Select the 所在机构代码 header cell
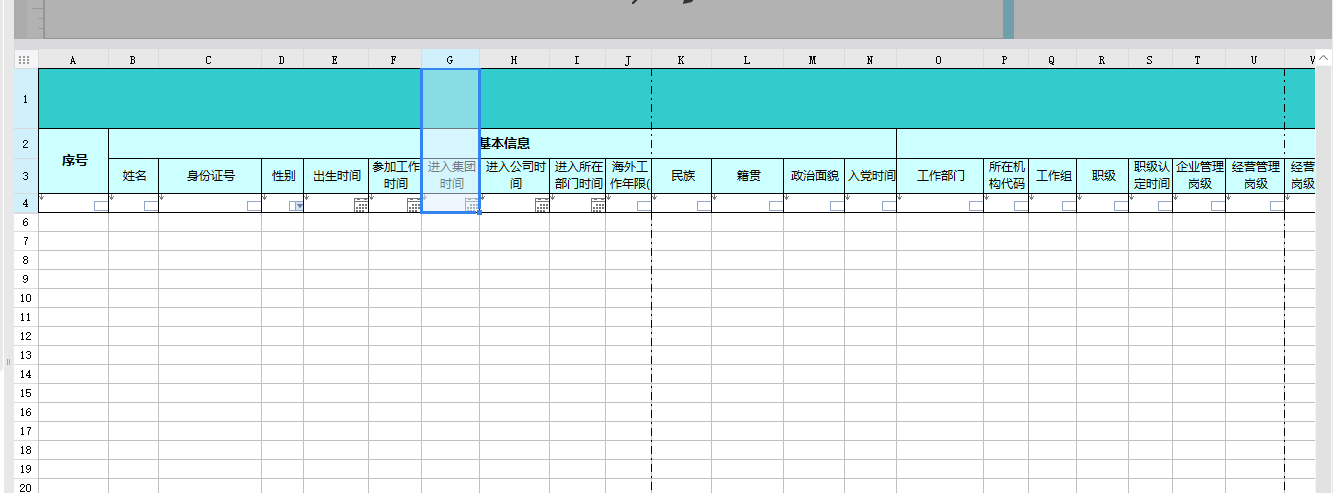1333x493 pixels. pyautogui.click(x=1006, y=175)
